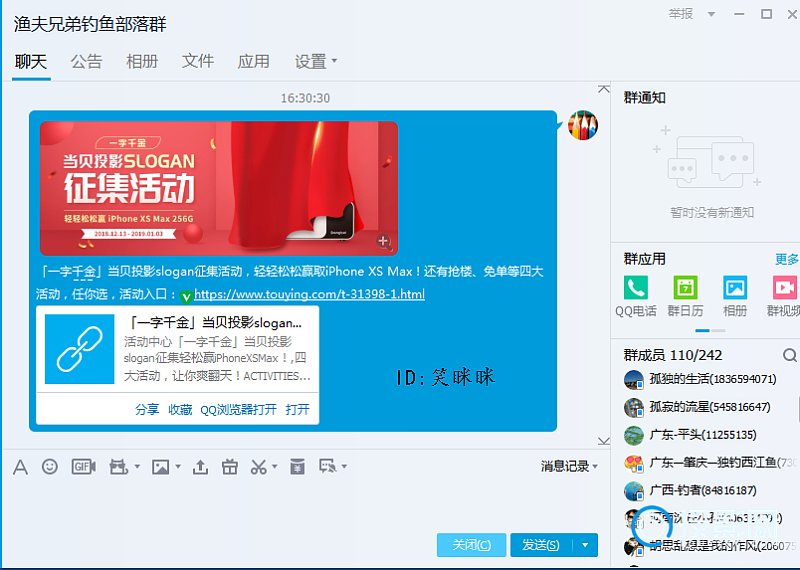Switch to the 聊天 tab
This screenshot has width=800, height=570.
pos(31,62)
